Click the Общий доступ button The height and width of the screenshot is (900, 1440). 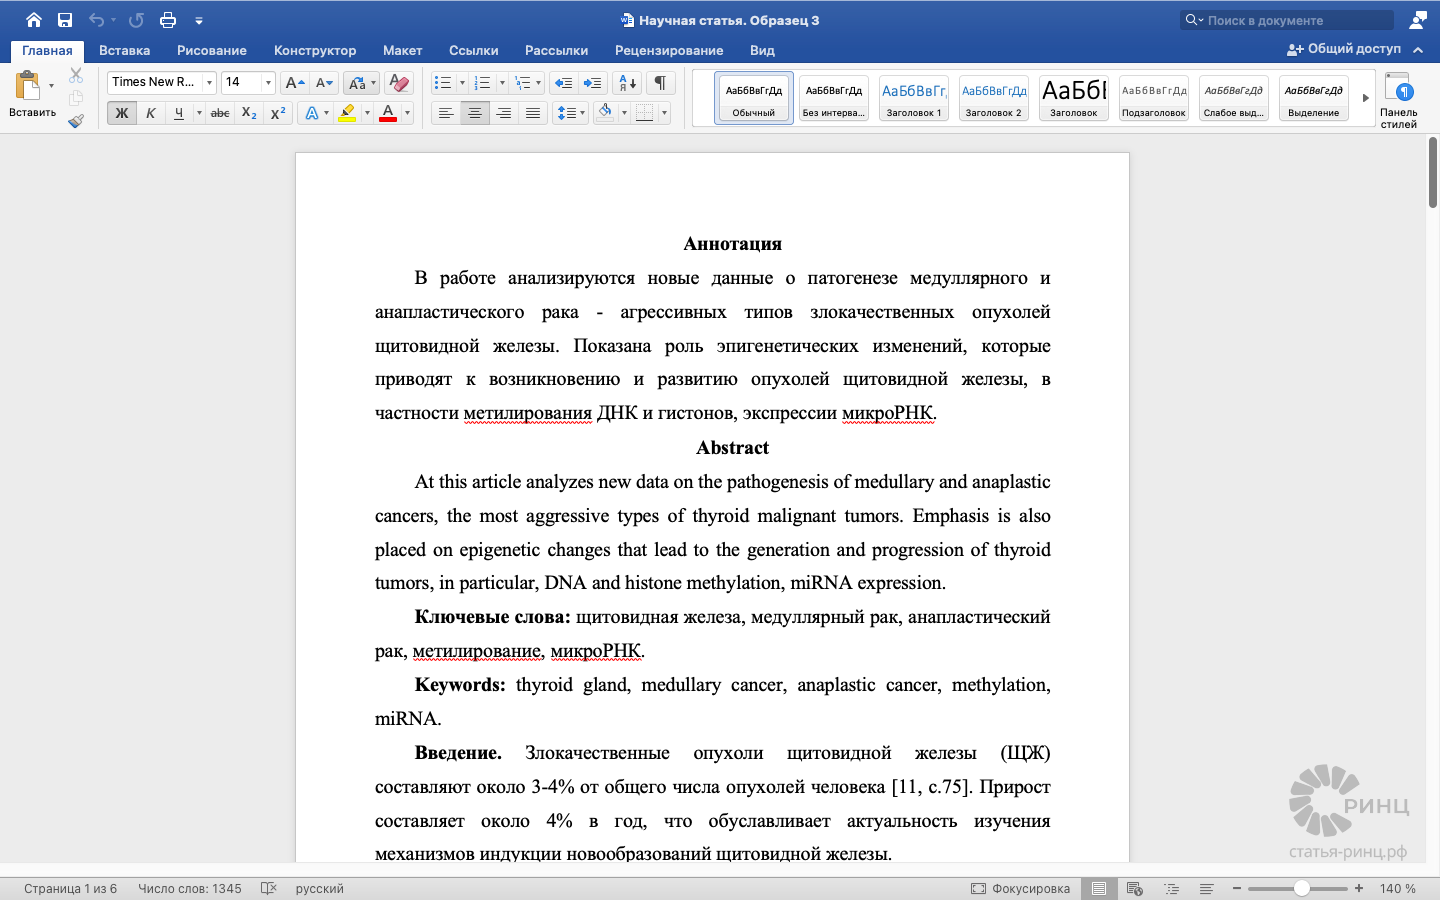[x=1344, y=49]
